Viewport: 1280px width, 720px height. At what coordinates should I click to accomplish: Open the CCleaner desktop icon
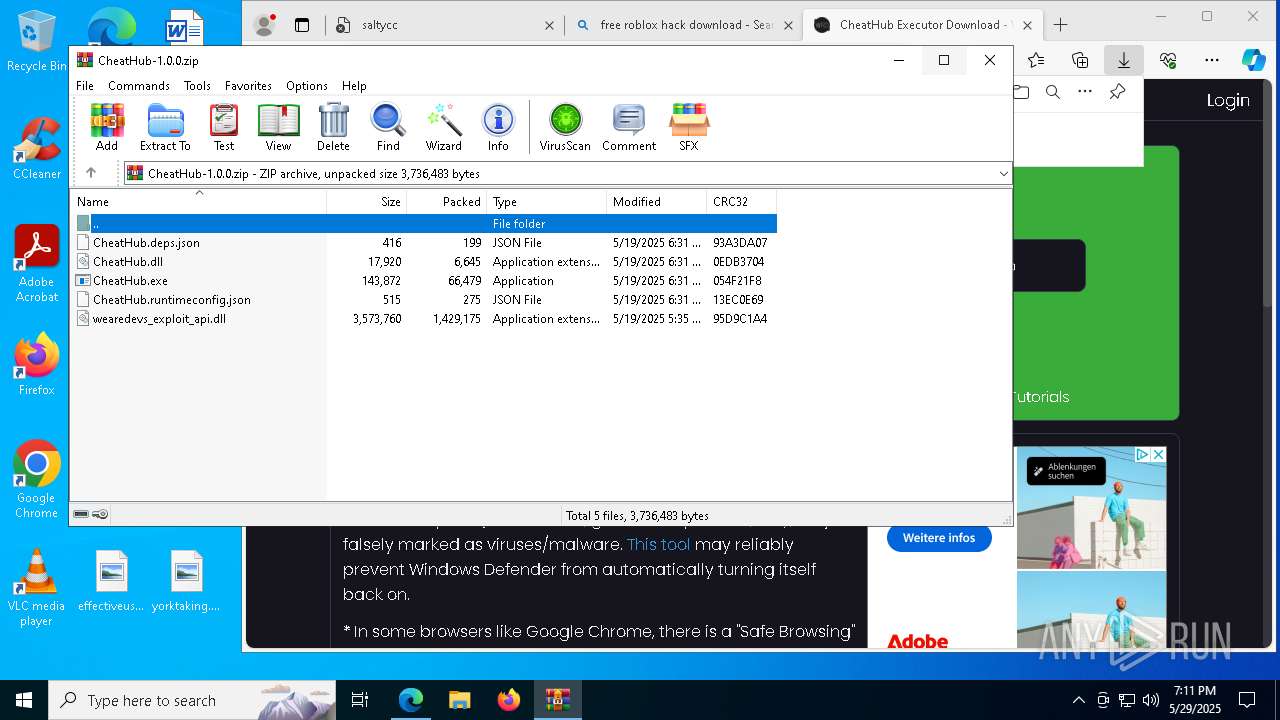(37, 149)
